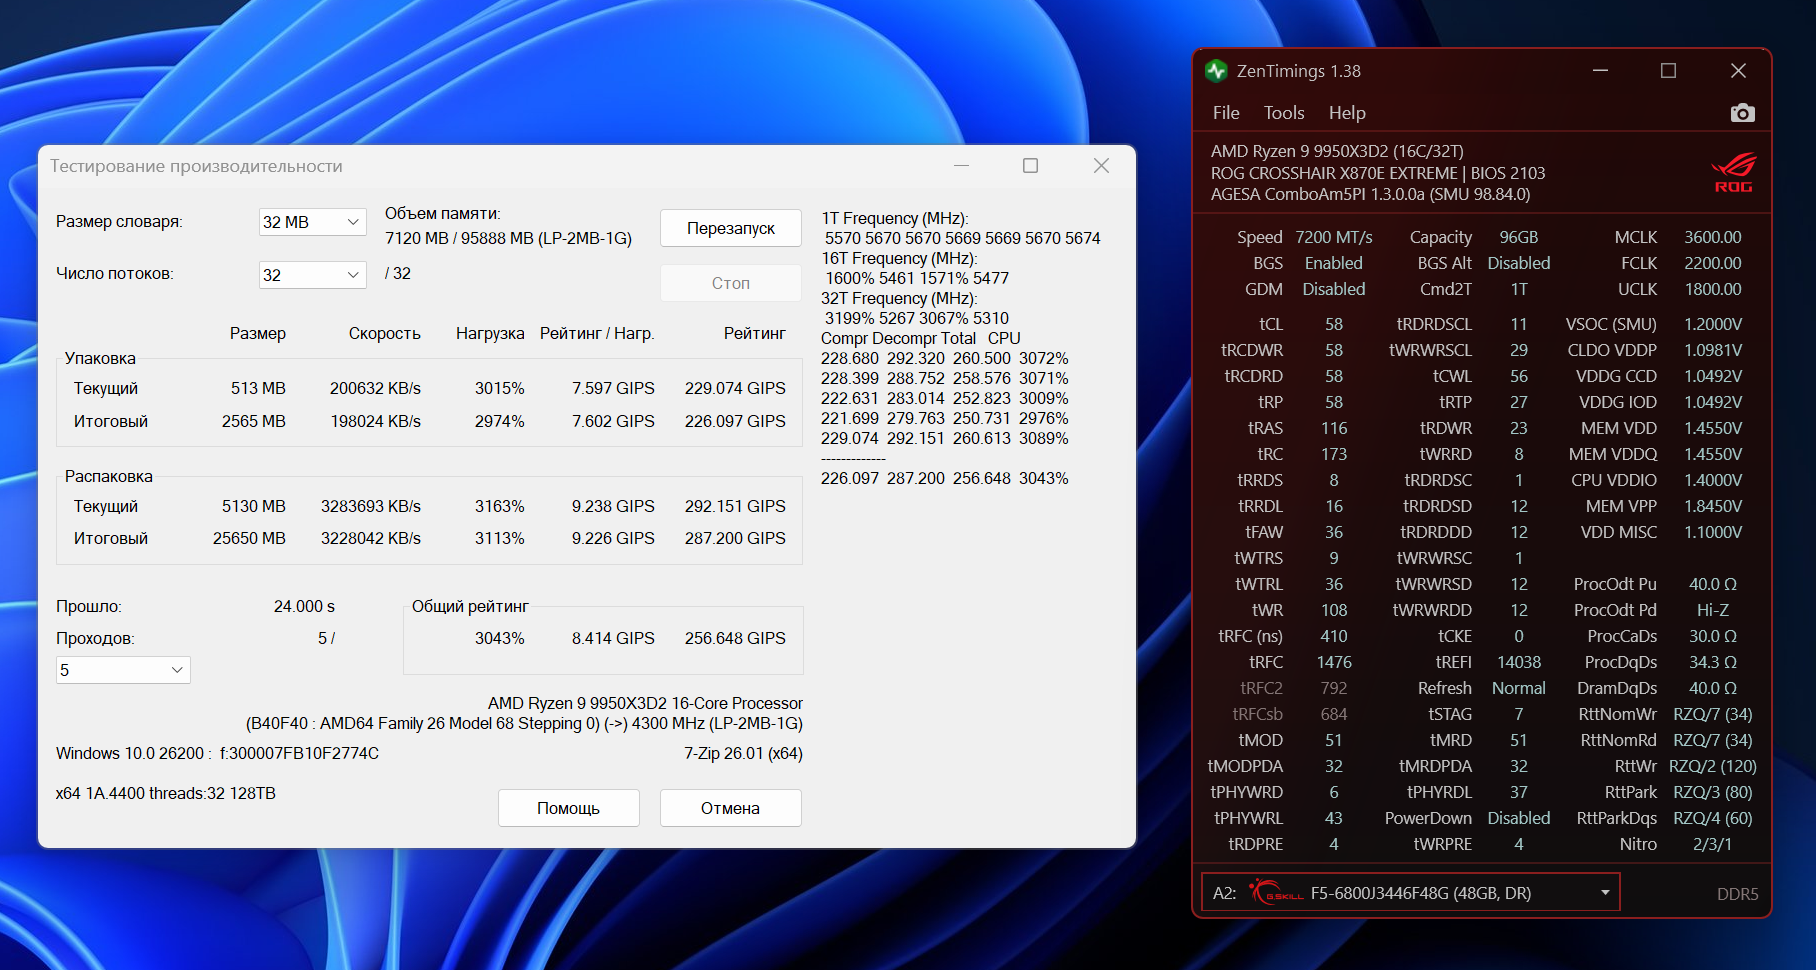The height and width of the screenshot is (970, 1816).
Task: Minimize the ZenTimings window
Action: coord(1600,71)
